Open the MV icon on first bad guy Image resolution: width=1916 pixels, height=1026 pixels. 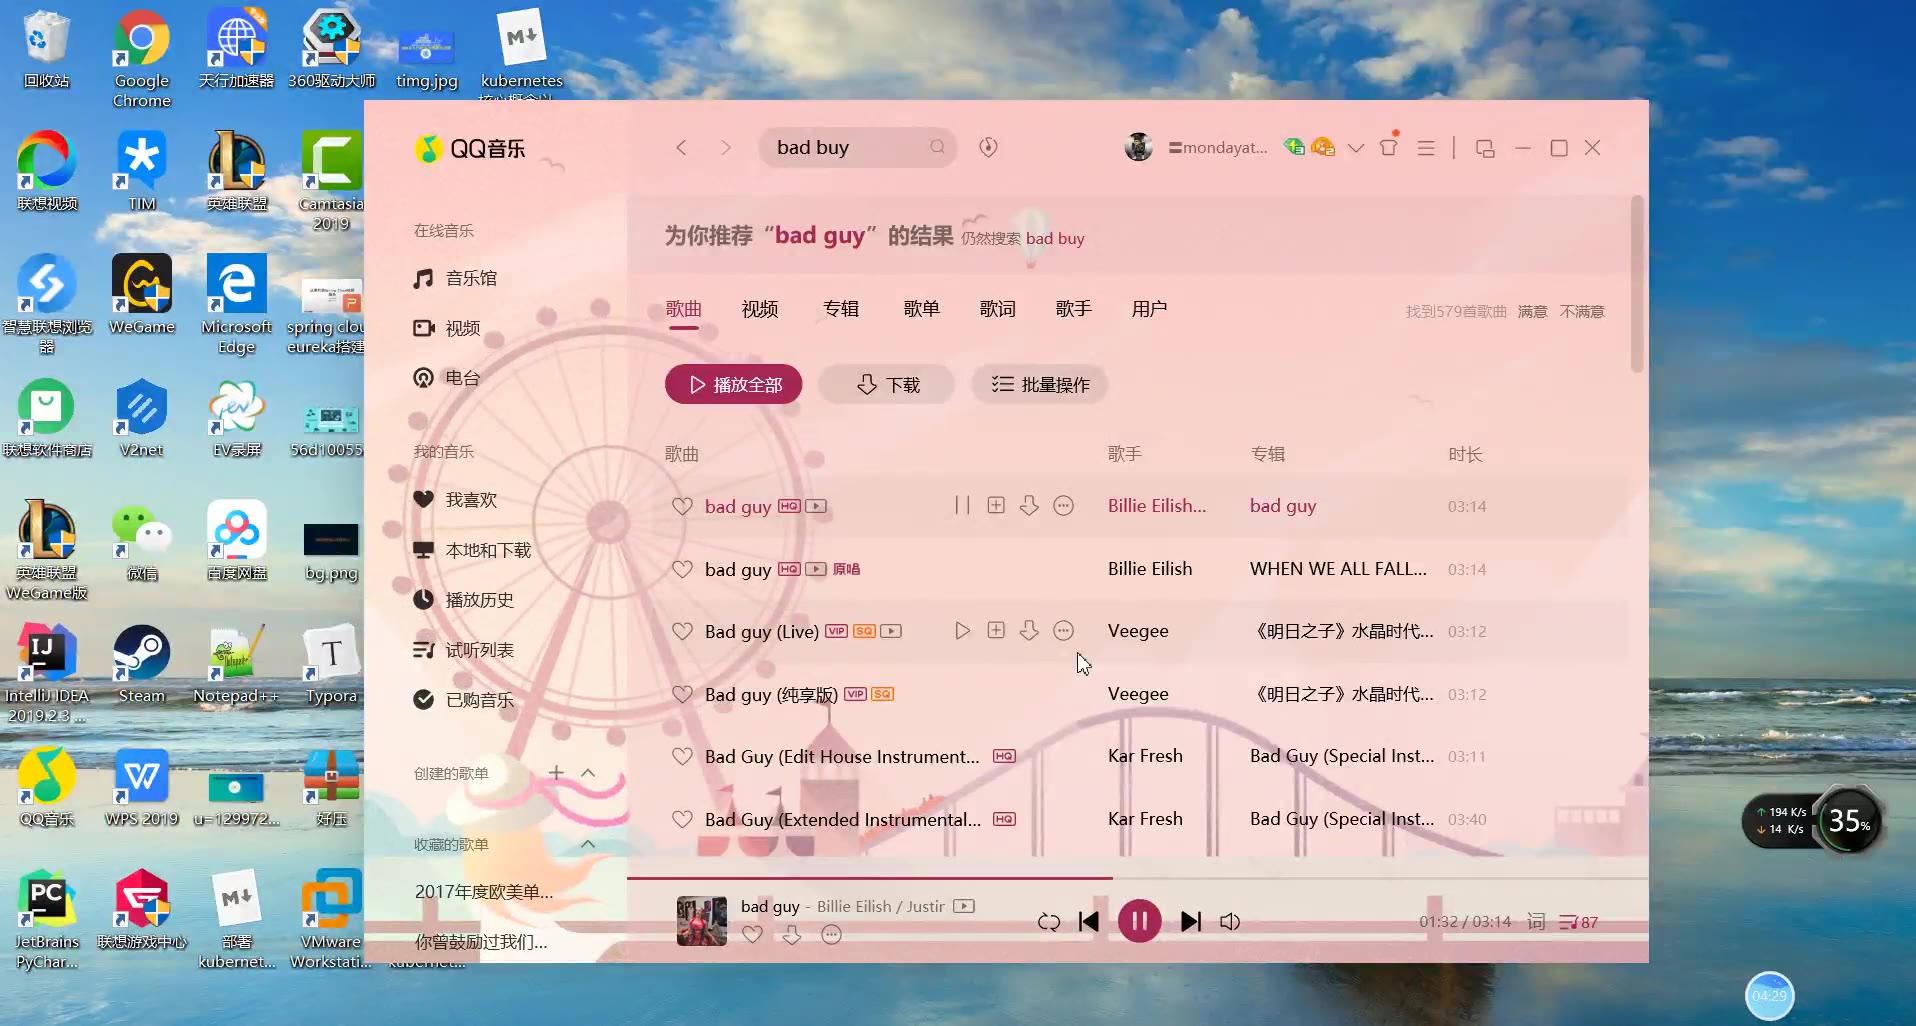click(x=816, y=506)
